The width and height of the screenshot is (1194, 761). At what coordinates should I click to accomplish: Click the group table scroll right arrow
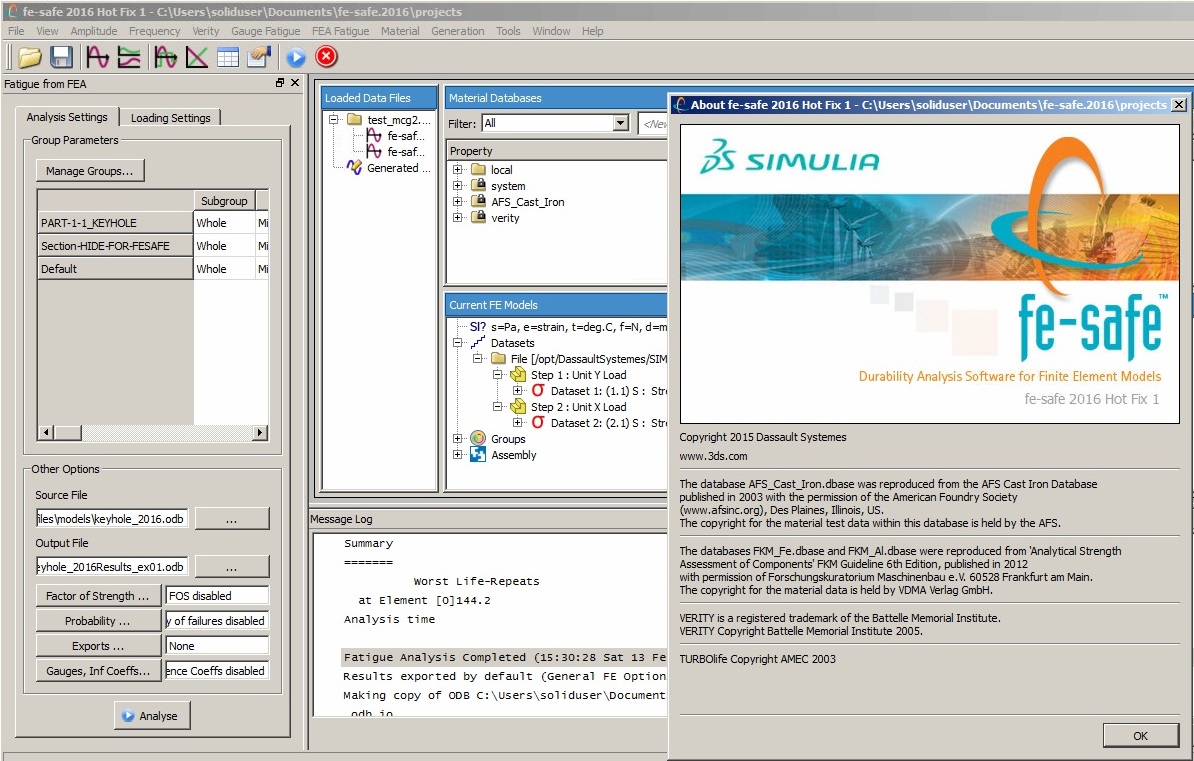click(x=260, y=433)
